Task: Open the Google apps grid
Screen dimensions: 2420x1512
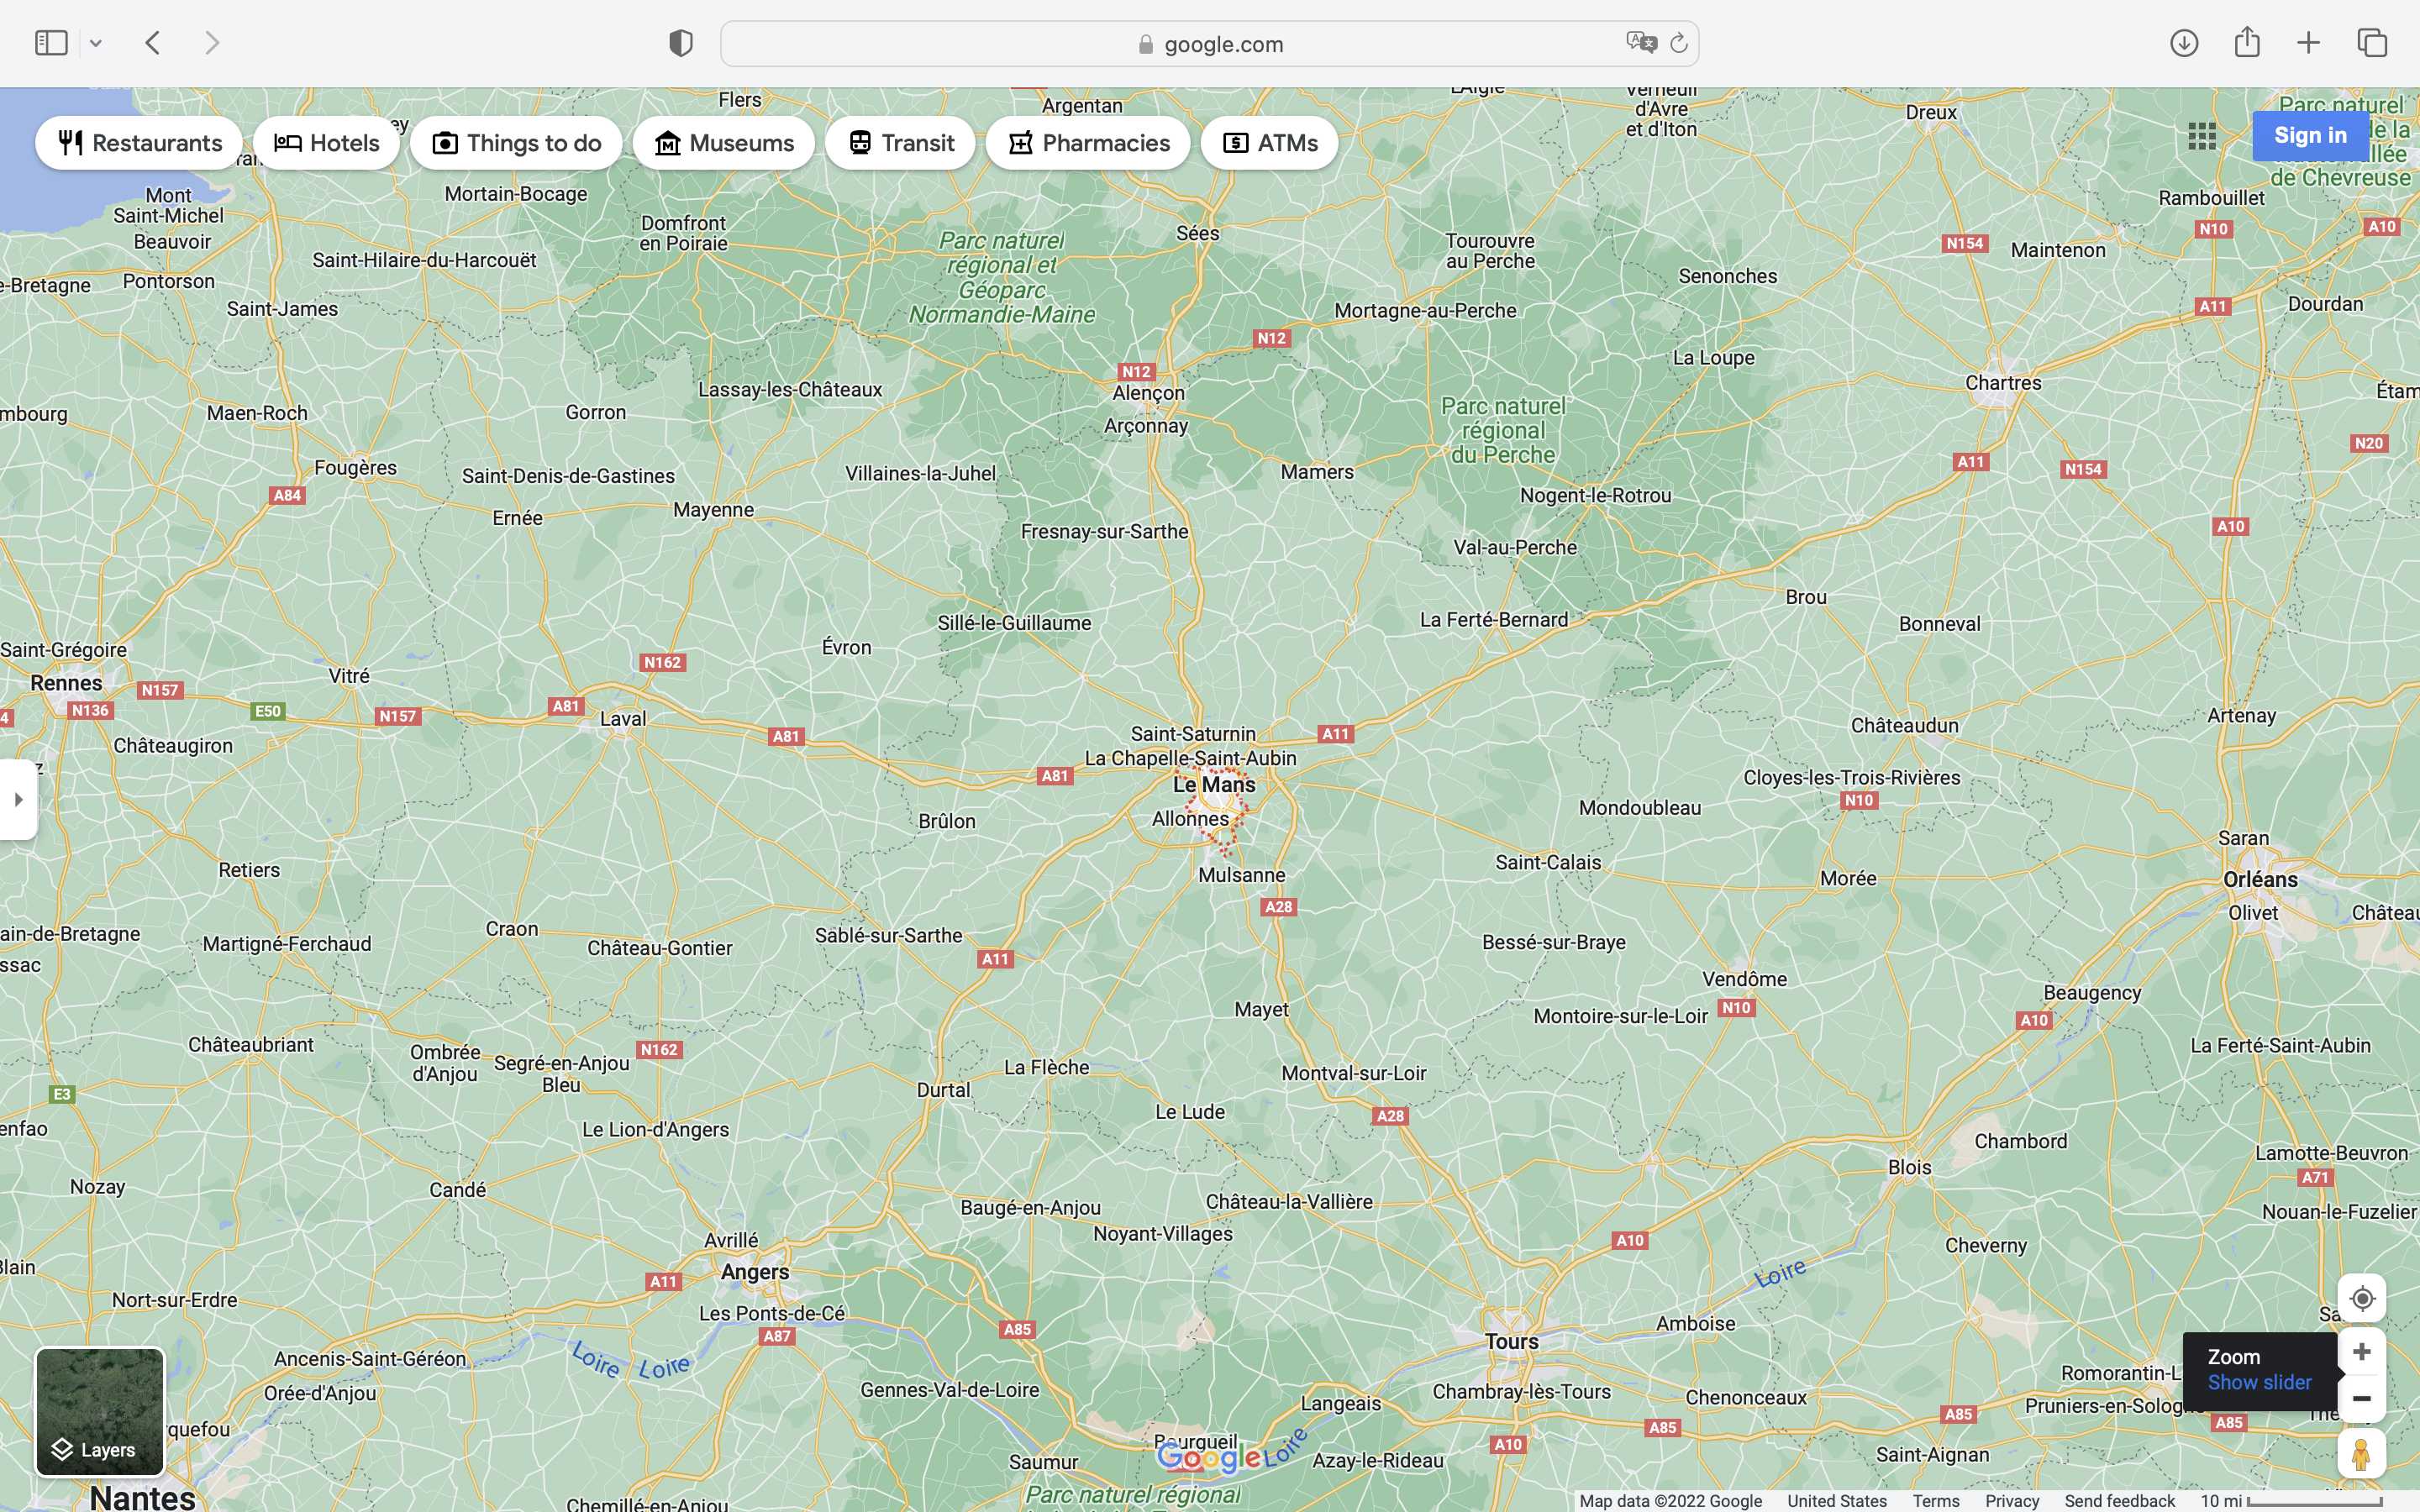Action: pyautogui.click(x=2201, y=136)
